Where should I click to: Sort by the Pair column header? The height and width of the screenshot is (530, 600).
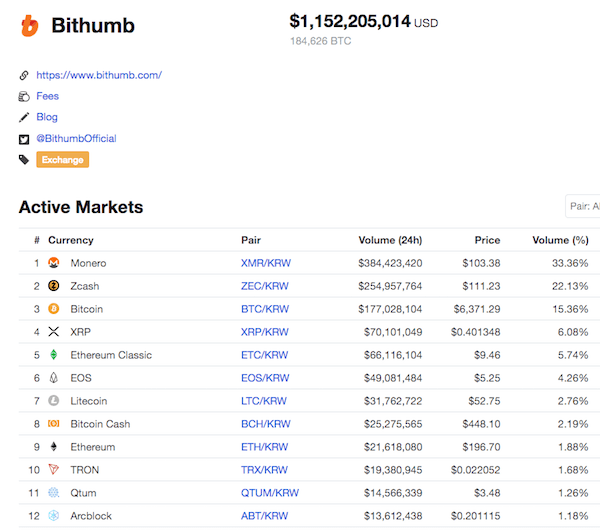(x=251, y=240)
